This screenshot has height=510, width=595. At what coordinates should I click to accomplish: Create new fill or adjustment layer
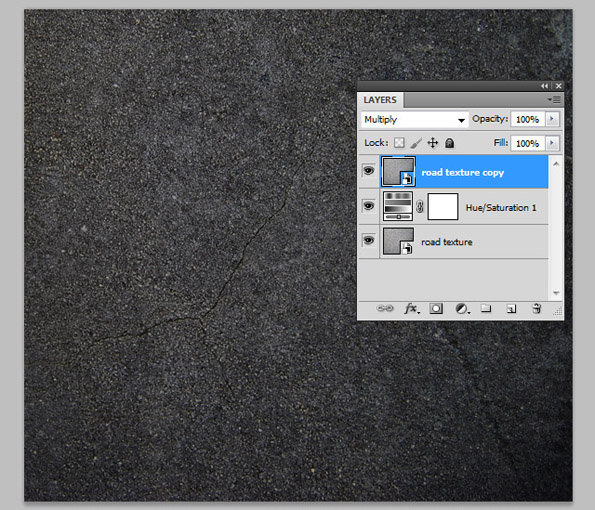[x=462, y=309]
